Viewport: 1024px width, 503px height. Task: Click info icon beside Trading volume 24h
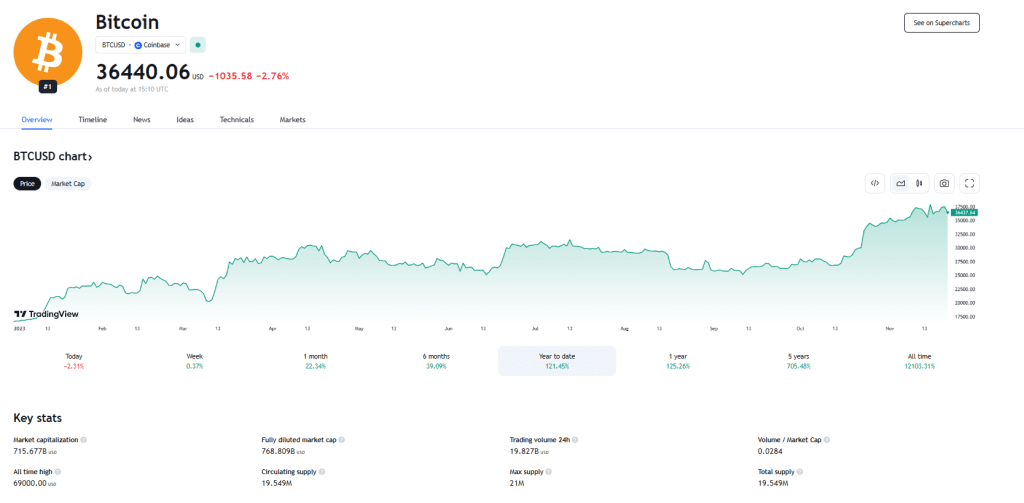coord(575,440)
